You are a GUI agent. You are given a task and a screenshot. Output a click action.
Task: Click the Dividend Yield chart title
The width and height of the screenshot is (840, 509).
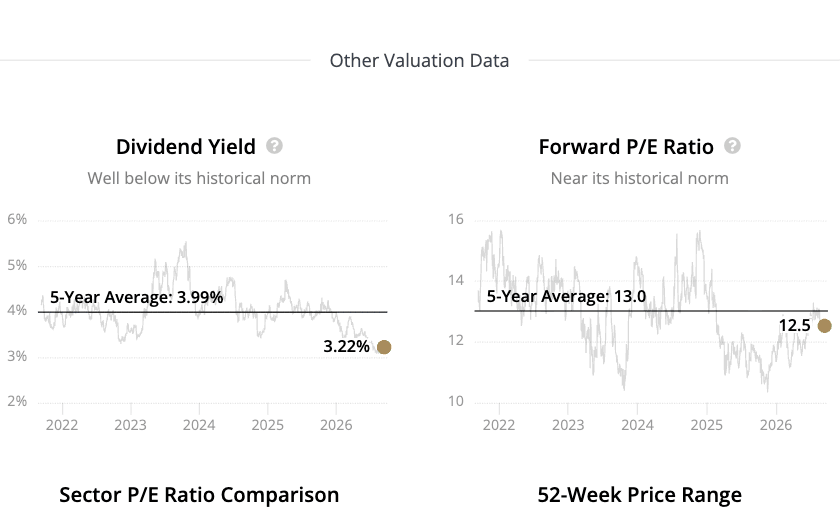[186, 147]
